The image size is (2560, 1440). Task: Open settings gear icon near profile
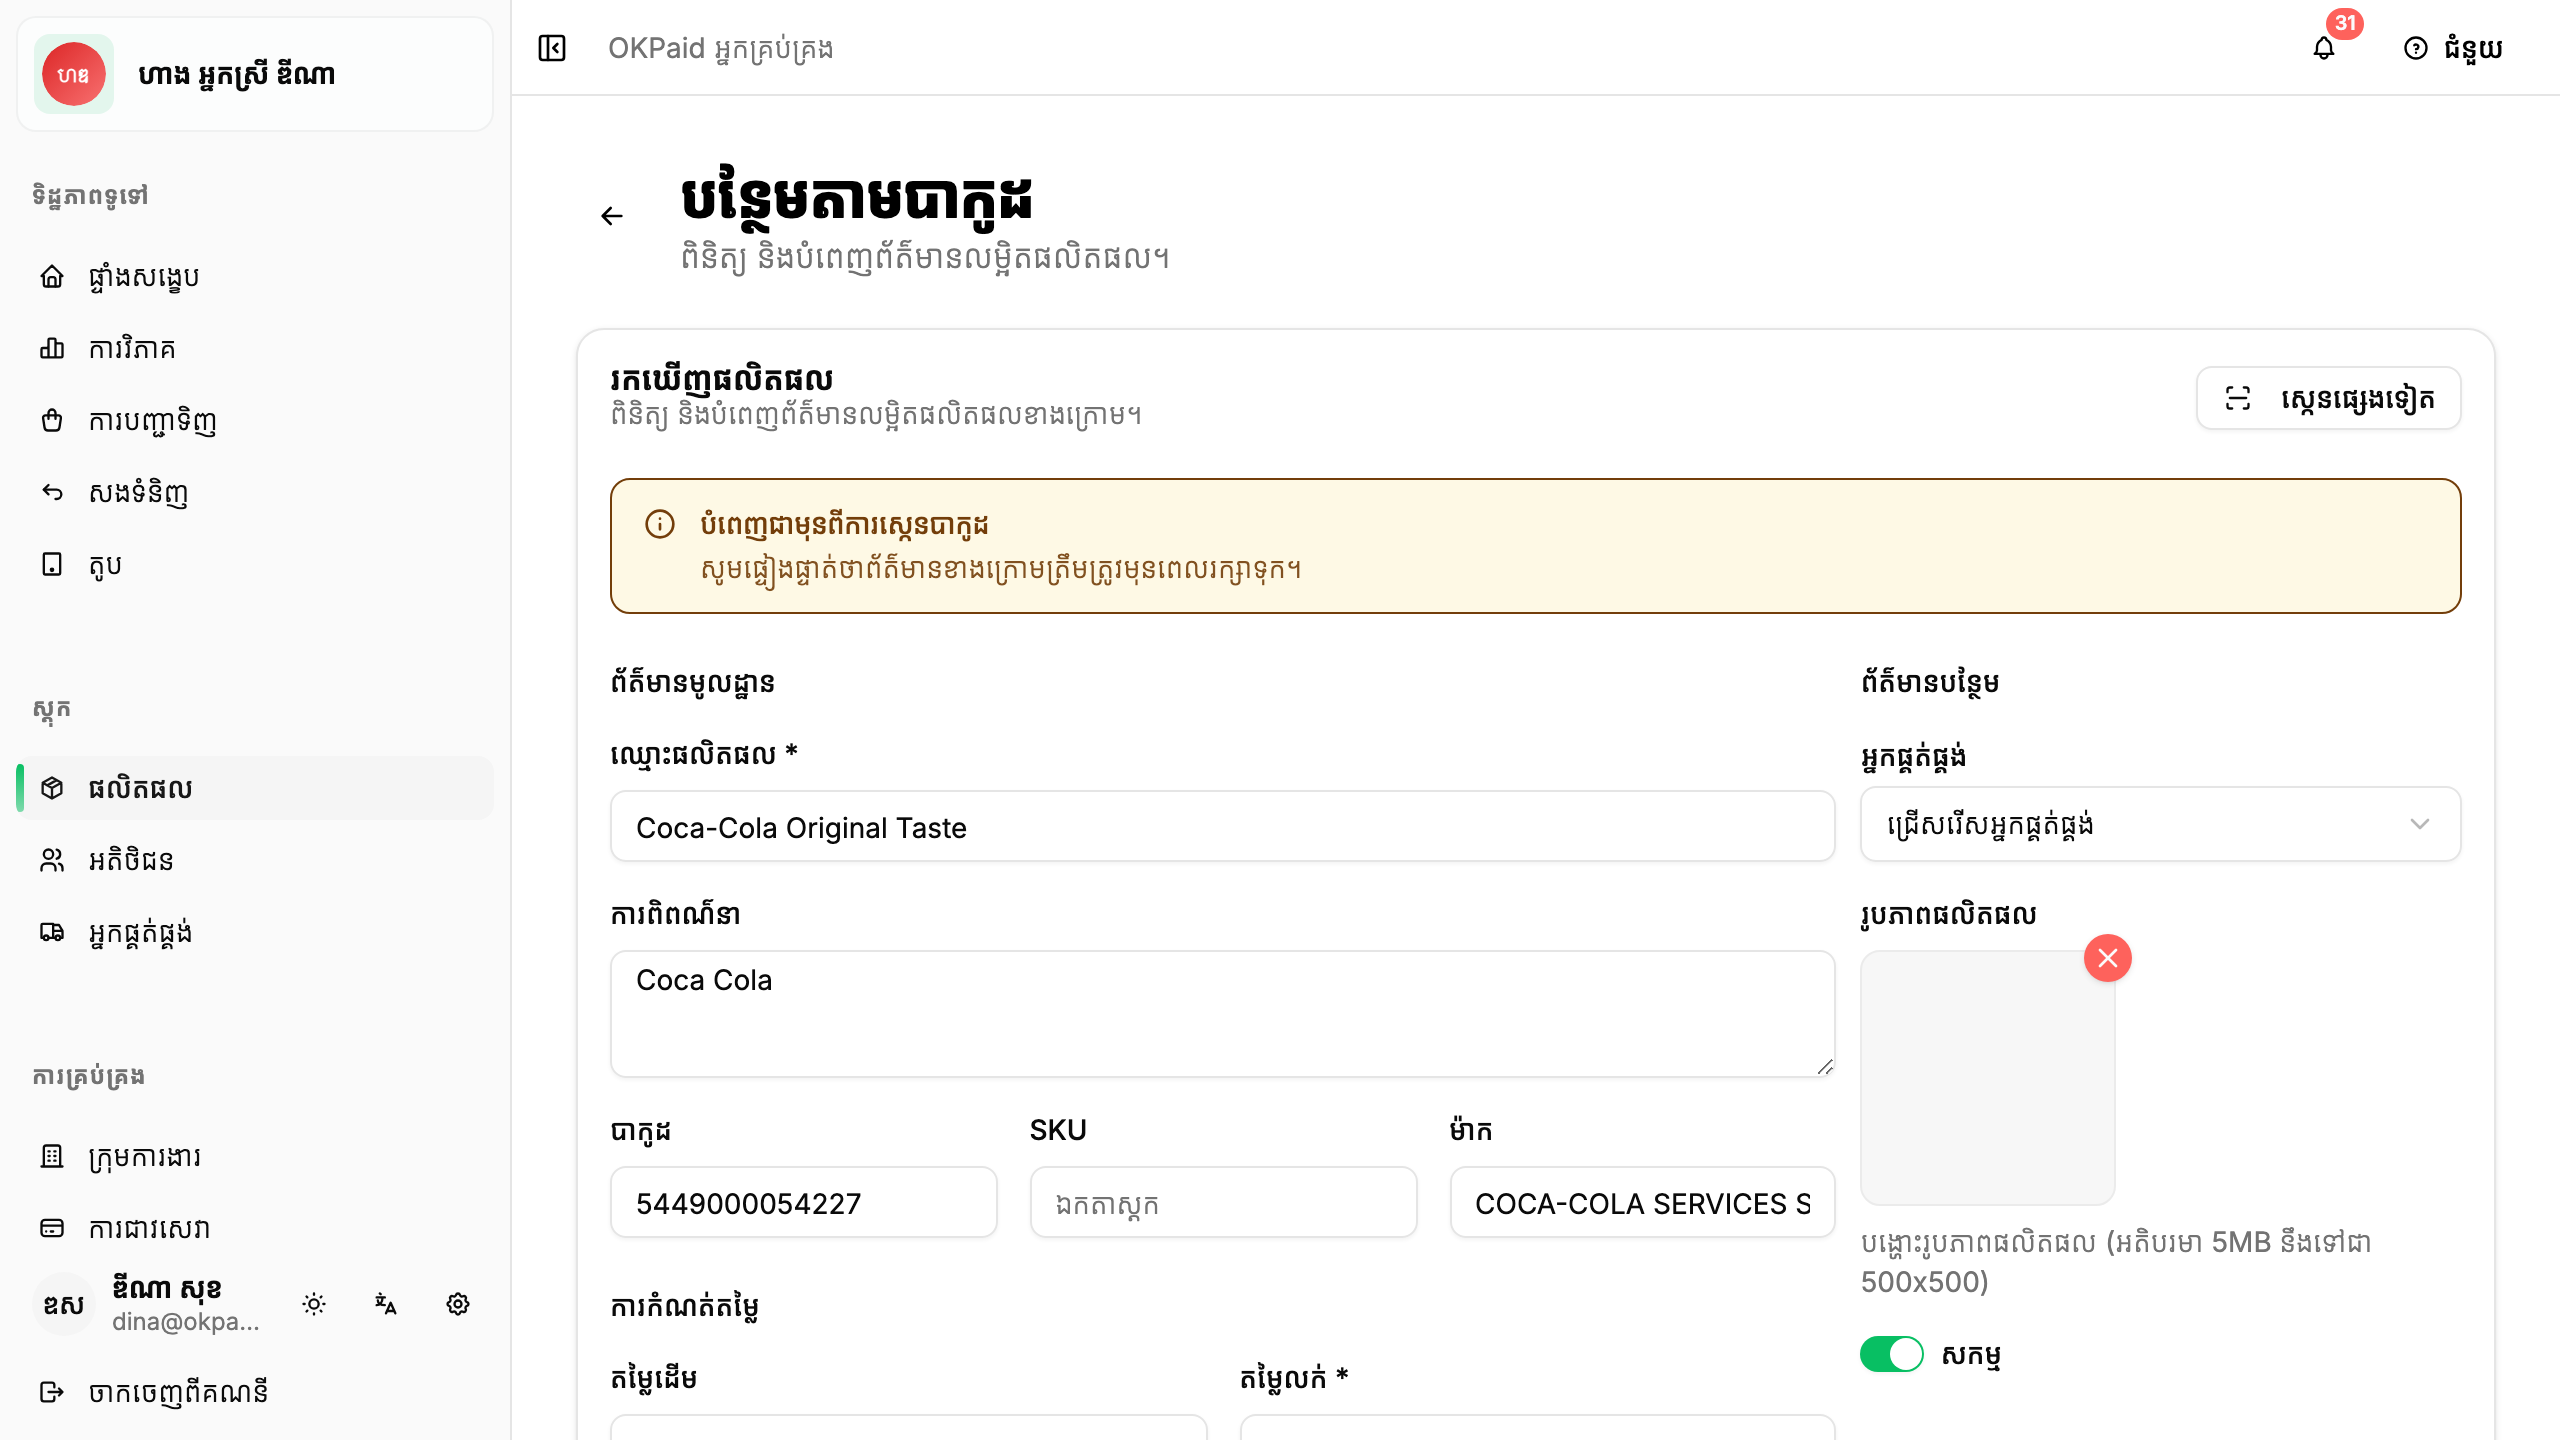coord(458,1304)
